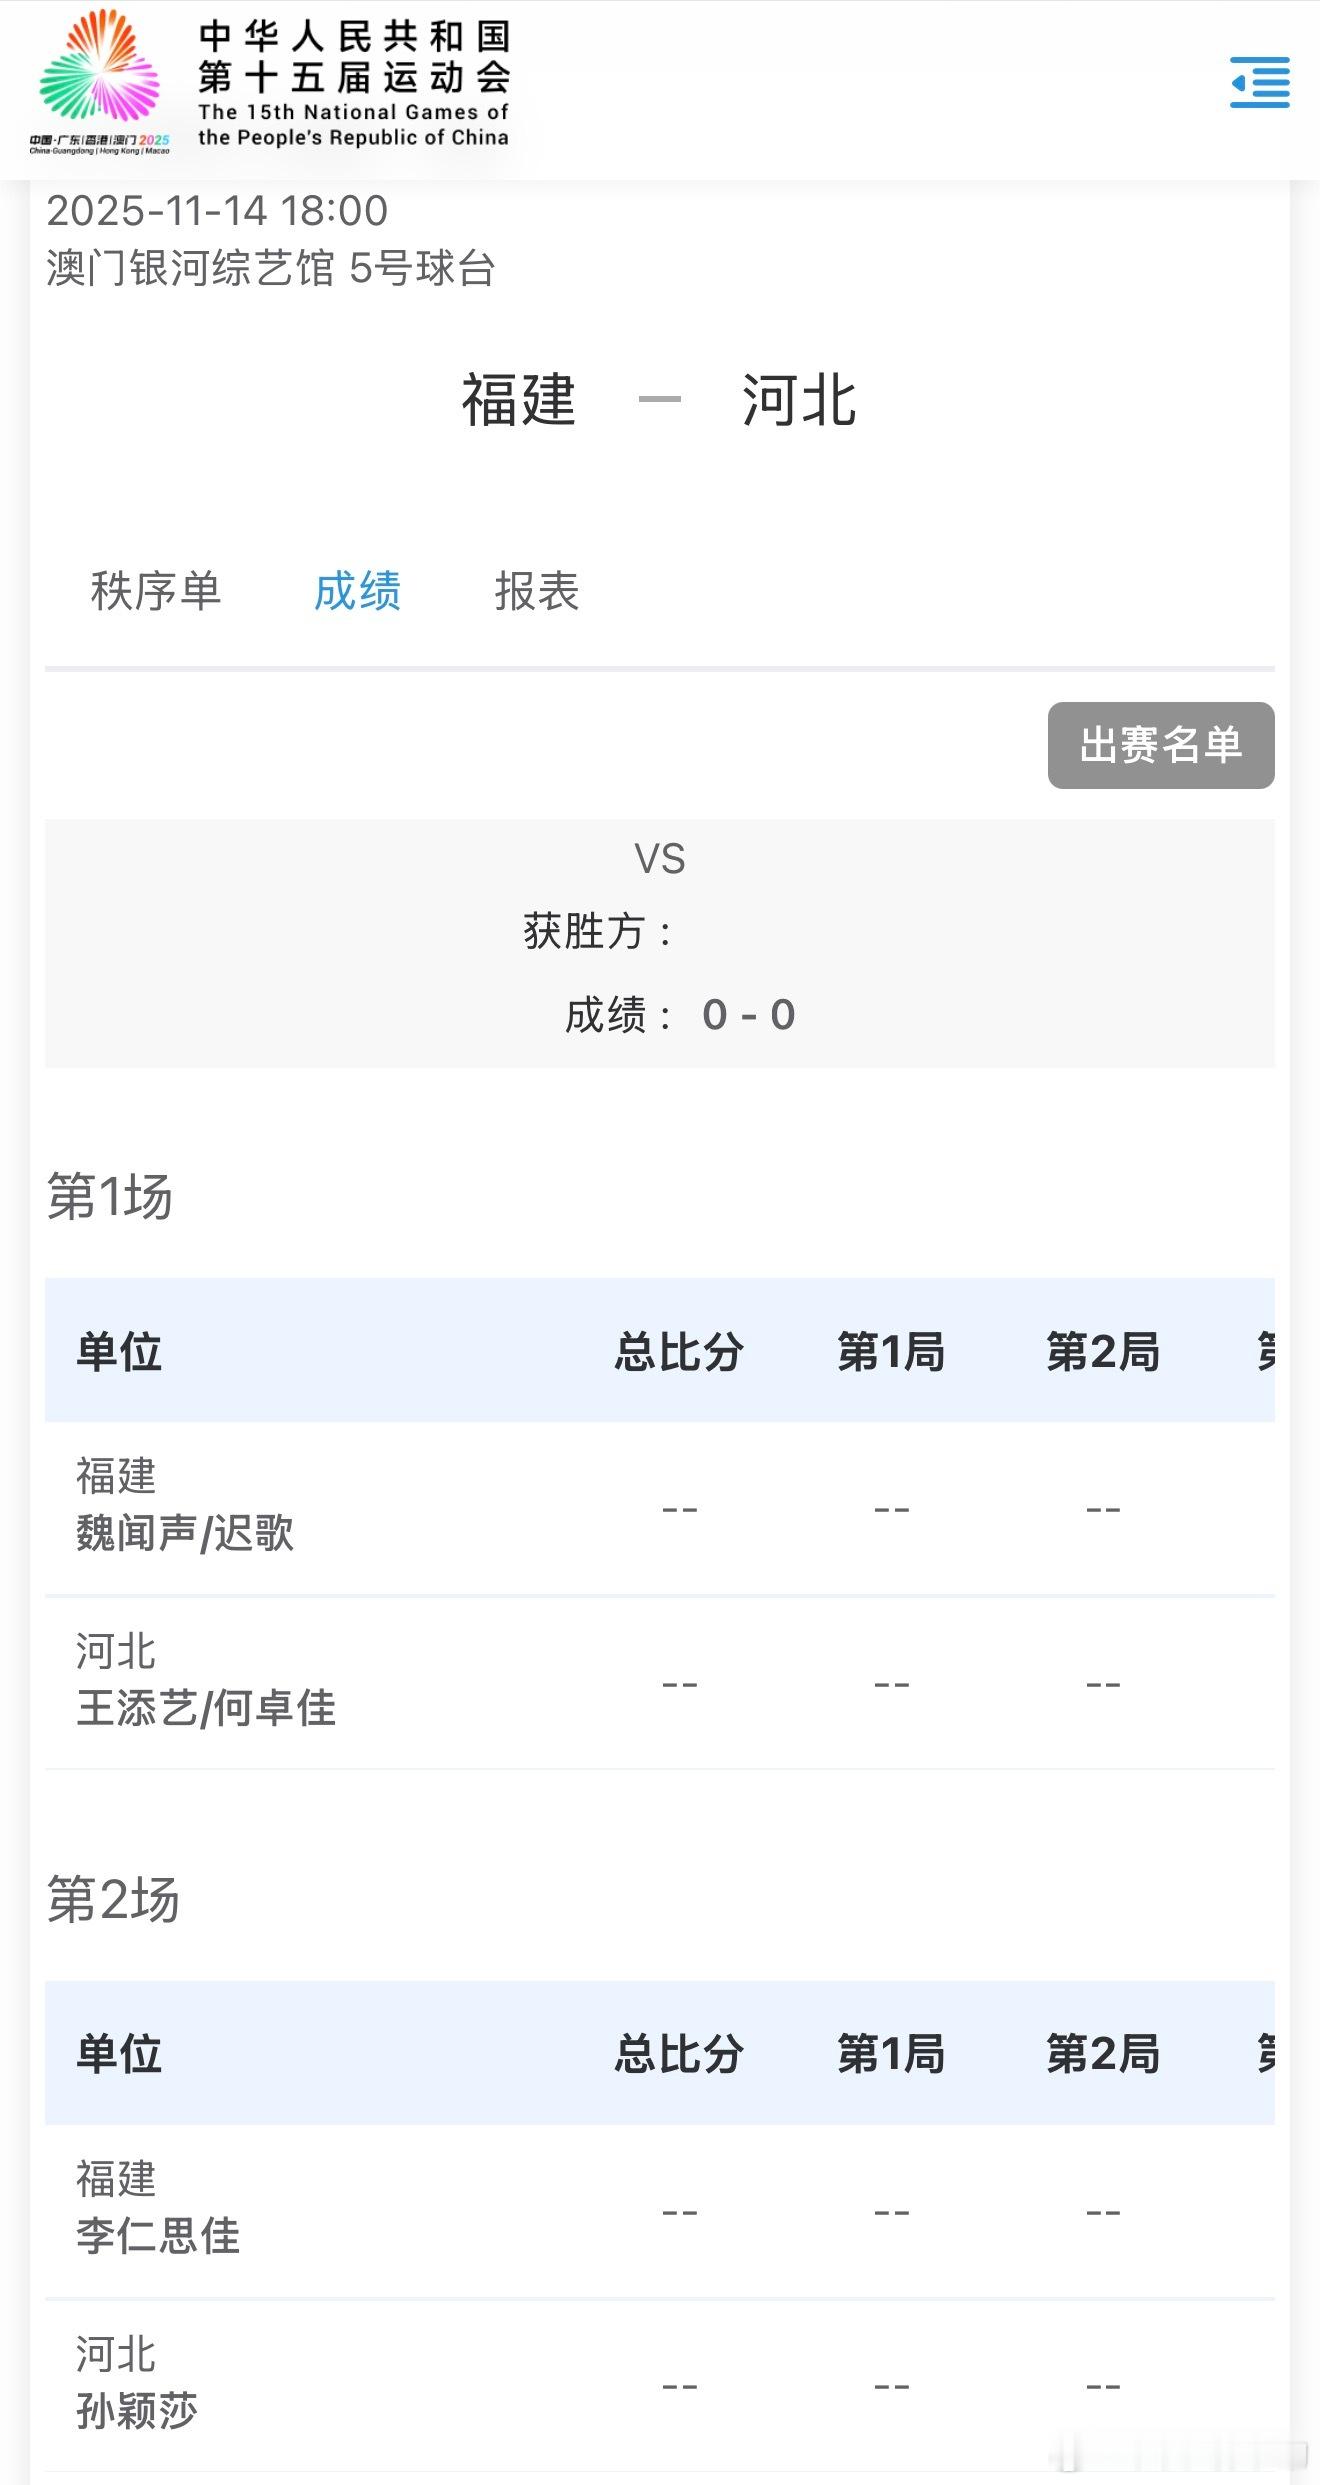Click the 福建 team name heading
This screenshot has width=1320, height=2485.
pos(519,400)
